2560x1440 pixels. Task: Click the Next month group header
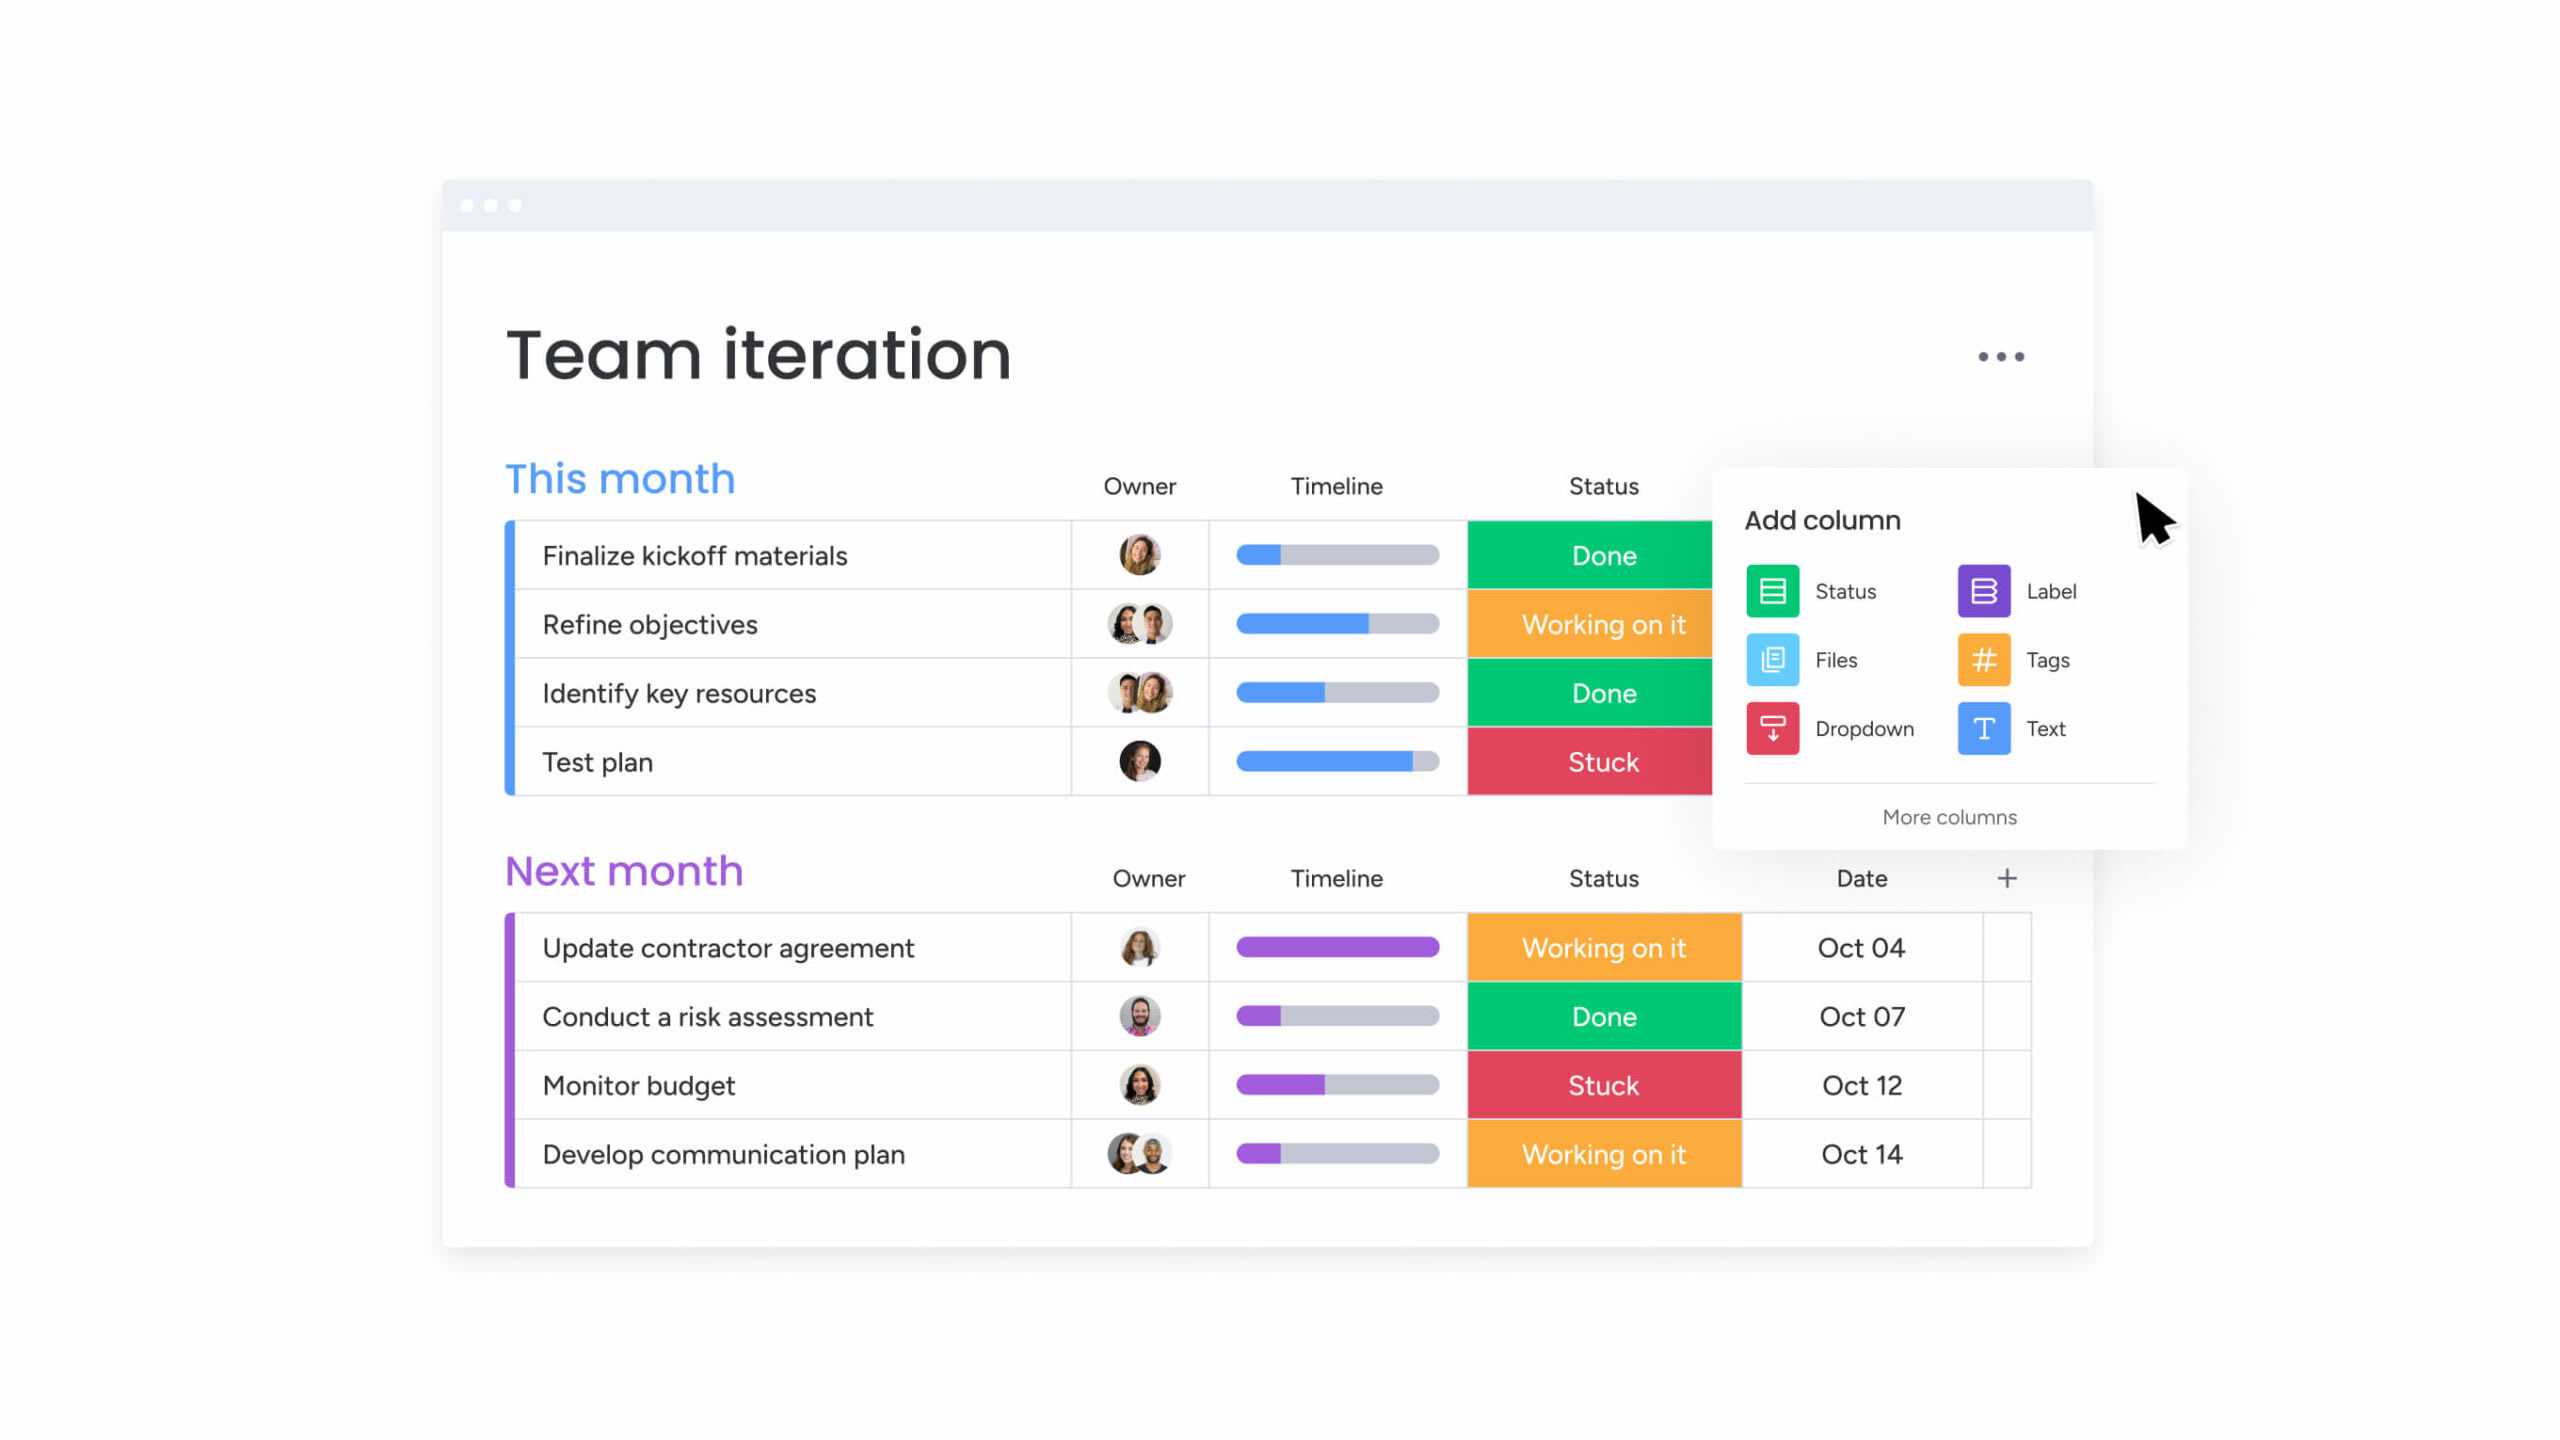[624, 870]
